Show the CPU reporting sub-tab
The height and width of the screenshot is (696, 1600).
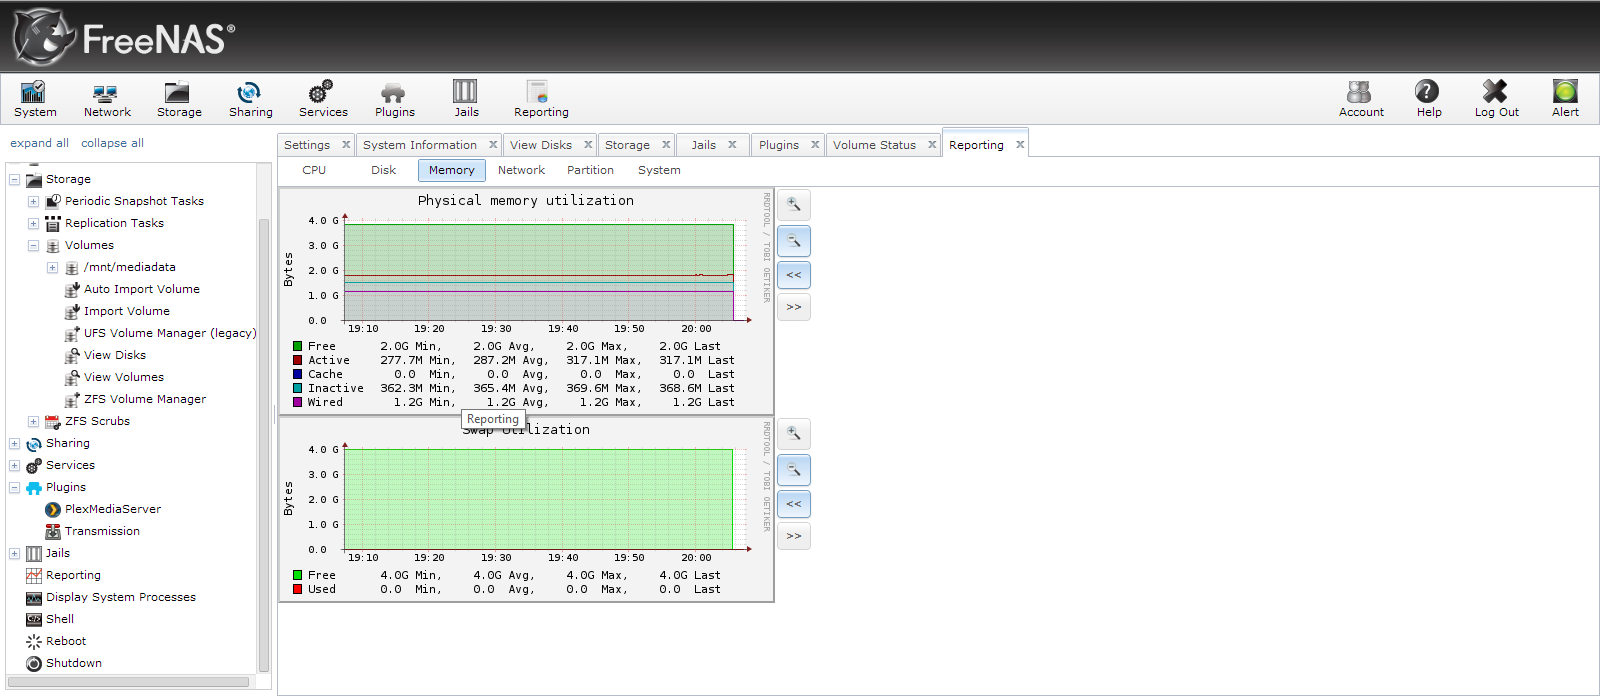pos(314,170)
